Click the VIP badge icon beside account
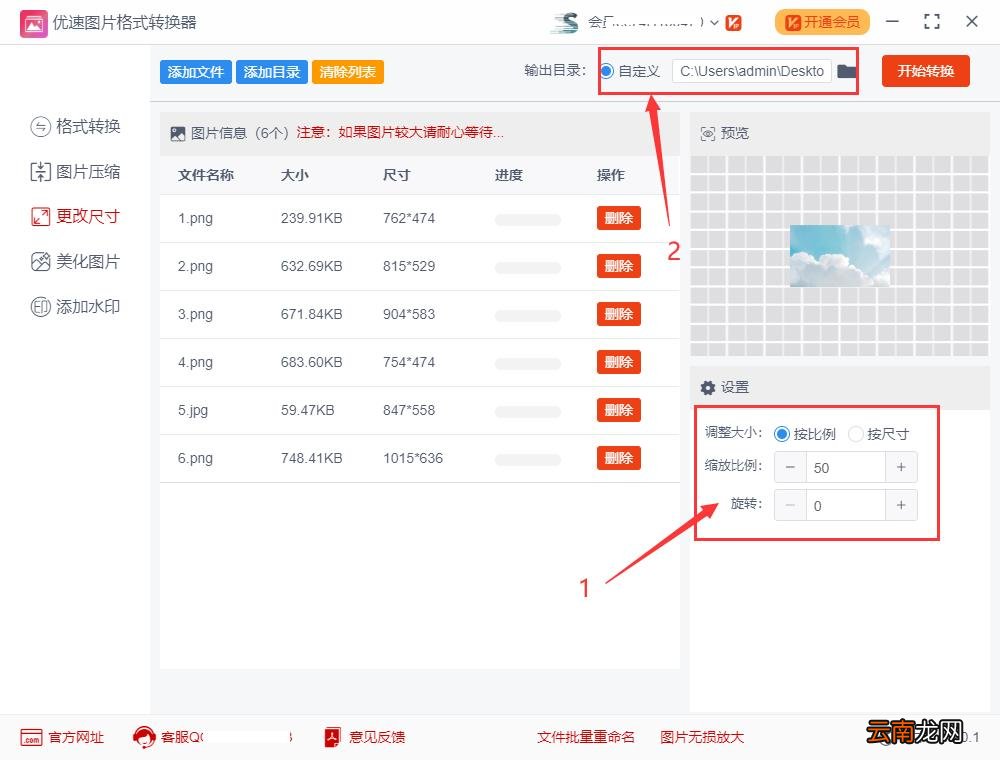This screenshot has width=1000, height=760. pyautogui.click(x=733, y=23)
